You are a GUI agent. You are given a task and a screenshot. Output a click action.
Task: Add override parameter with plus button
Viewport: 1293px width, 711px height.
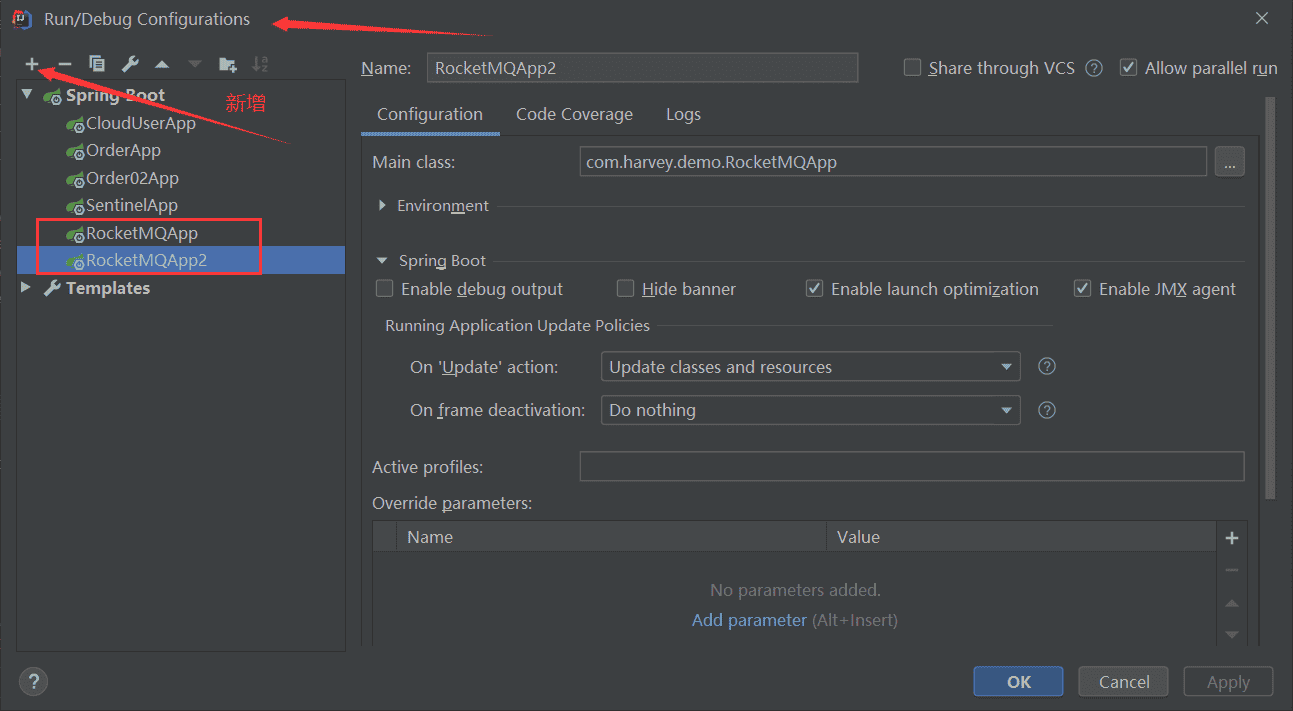tap(1232, 538)
